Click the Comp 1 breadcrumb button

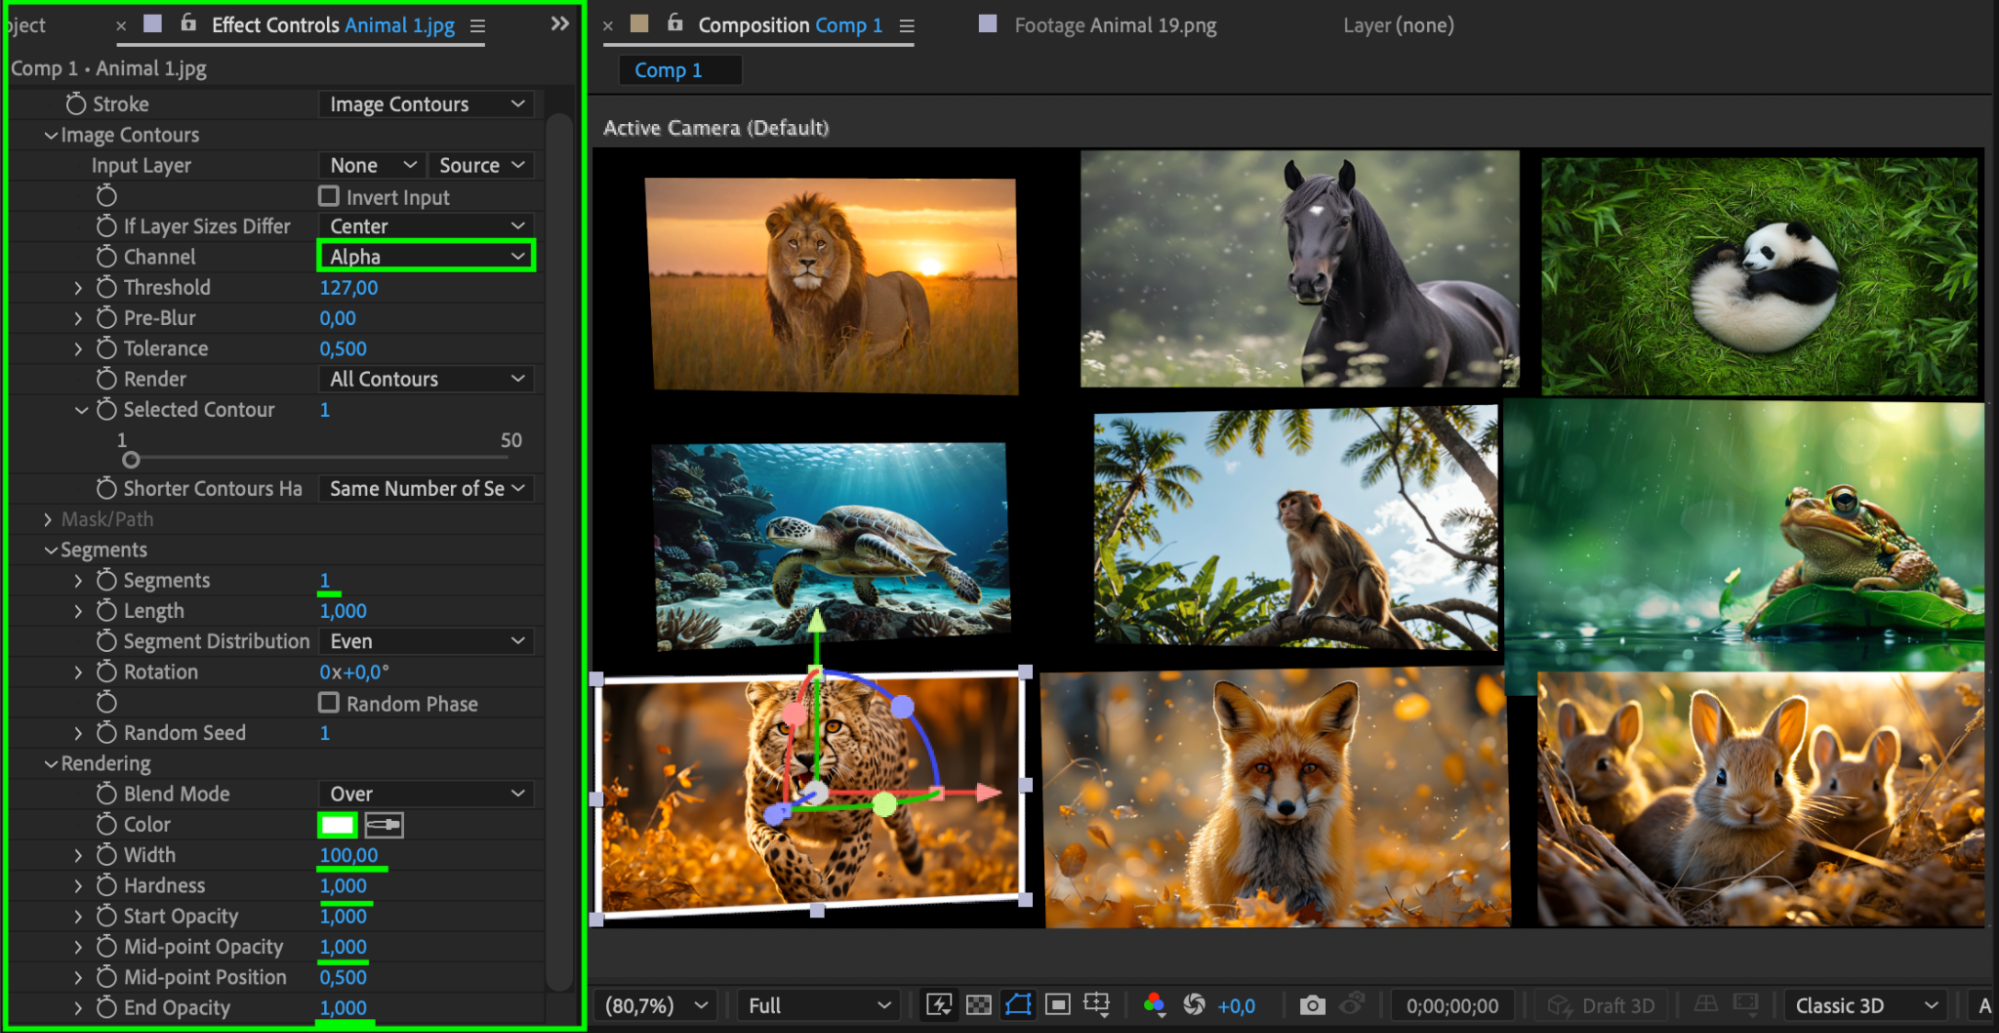[x=669, y=70]
